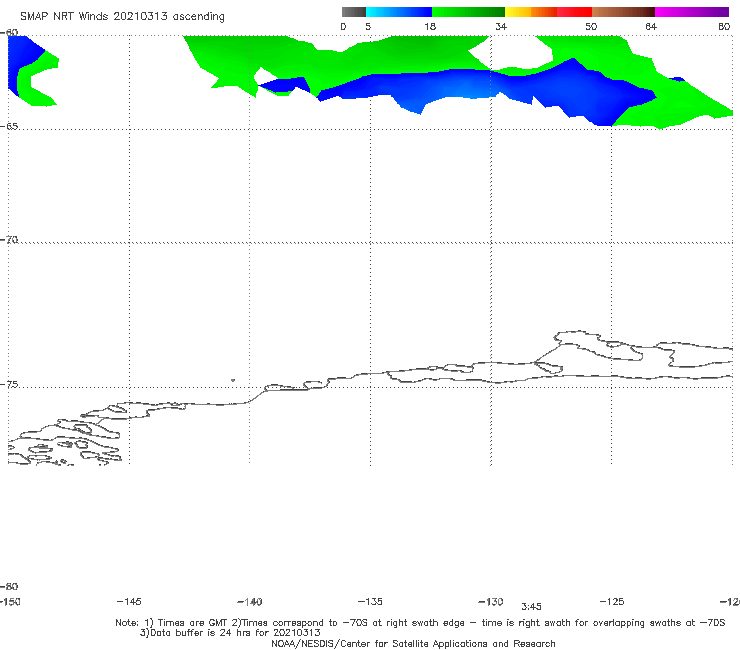Click the longitude label '-125'
This screenshot has height=650, width=740.
tap(612, 602)
